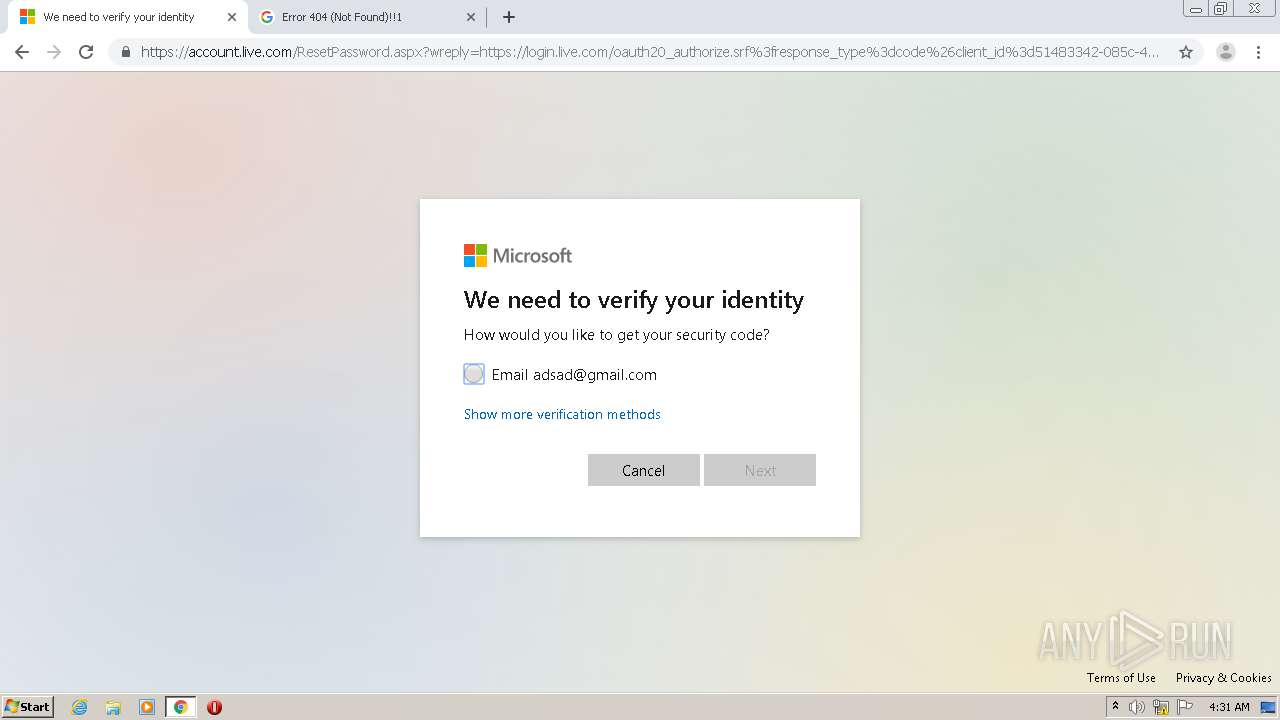
Task: Open Action Center flag icon
Action: pyautogui.click(x=1185, y=707)
